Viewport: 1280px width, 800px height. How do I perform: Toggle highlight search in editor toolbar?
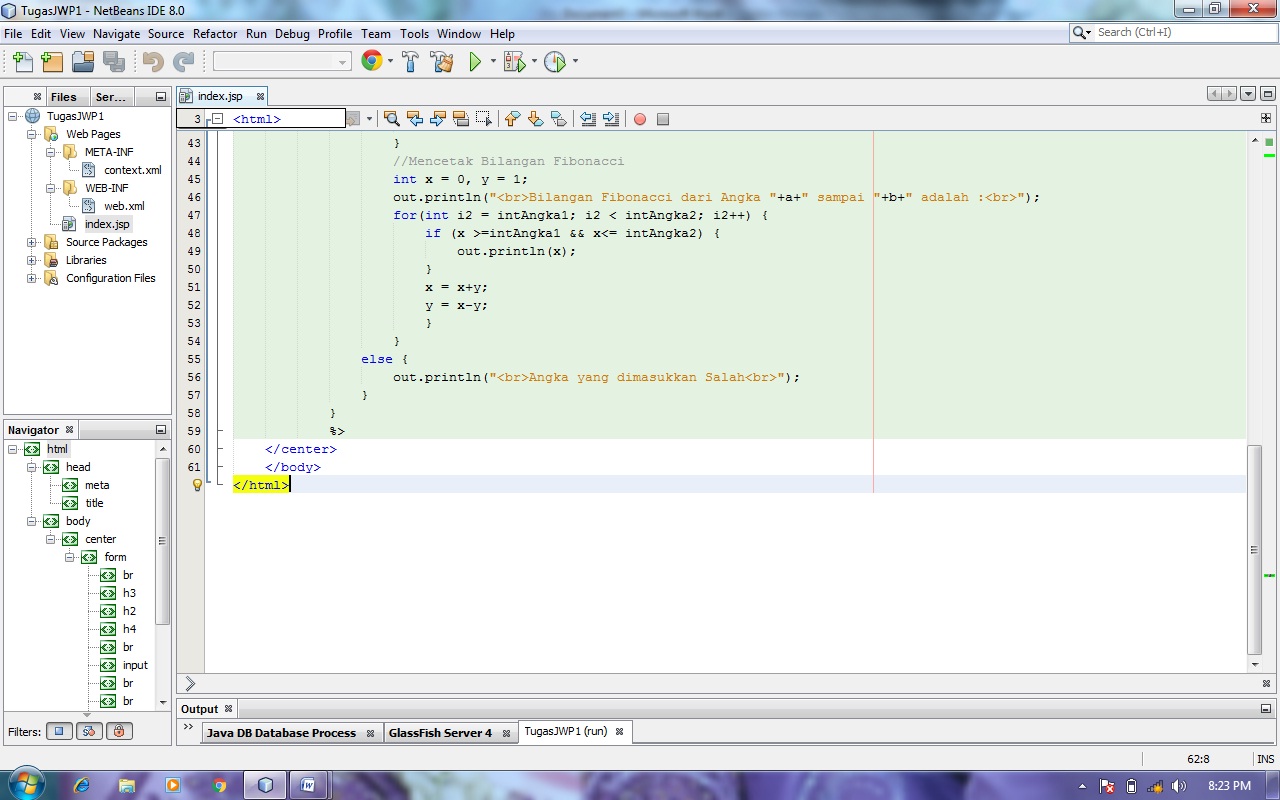(461, 119)
